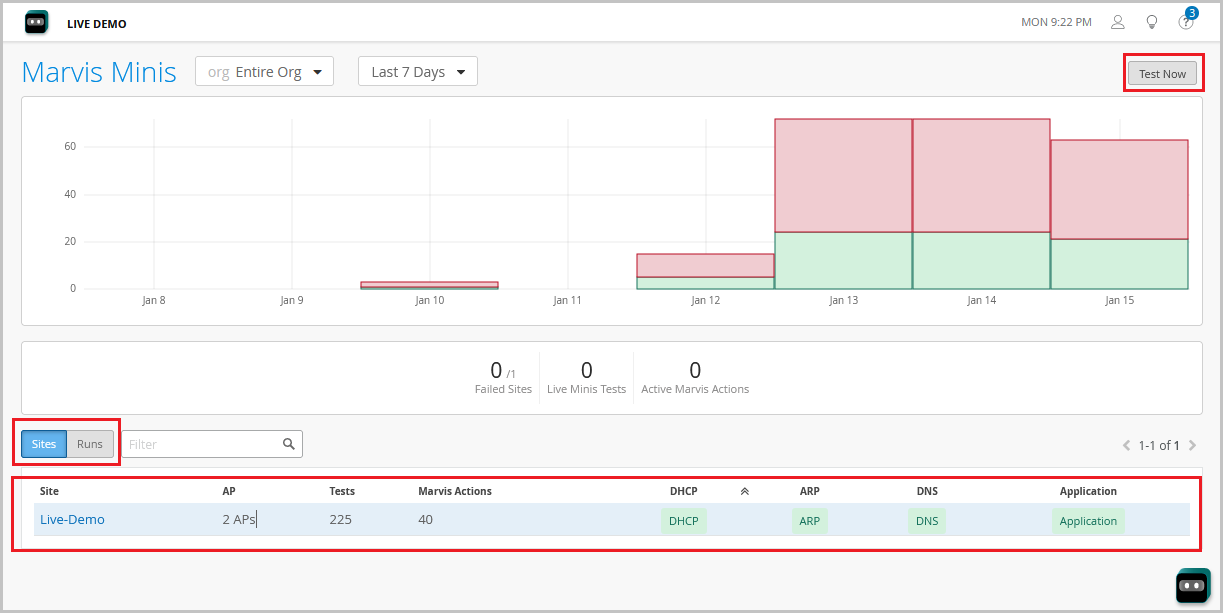Go to the next page arrow
Viewport: 1223px width, 613px height.
1192,445
